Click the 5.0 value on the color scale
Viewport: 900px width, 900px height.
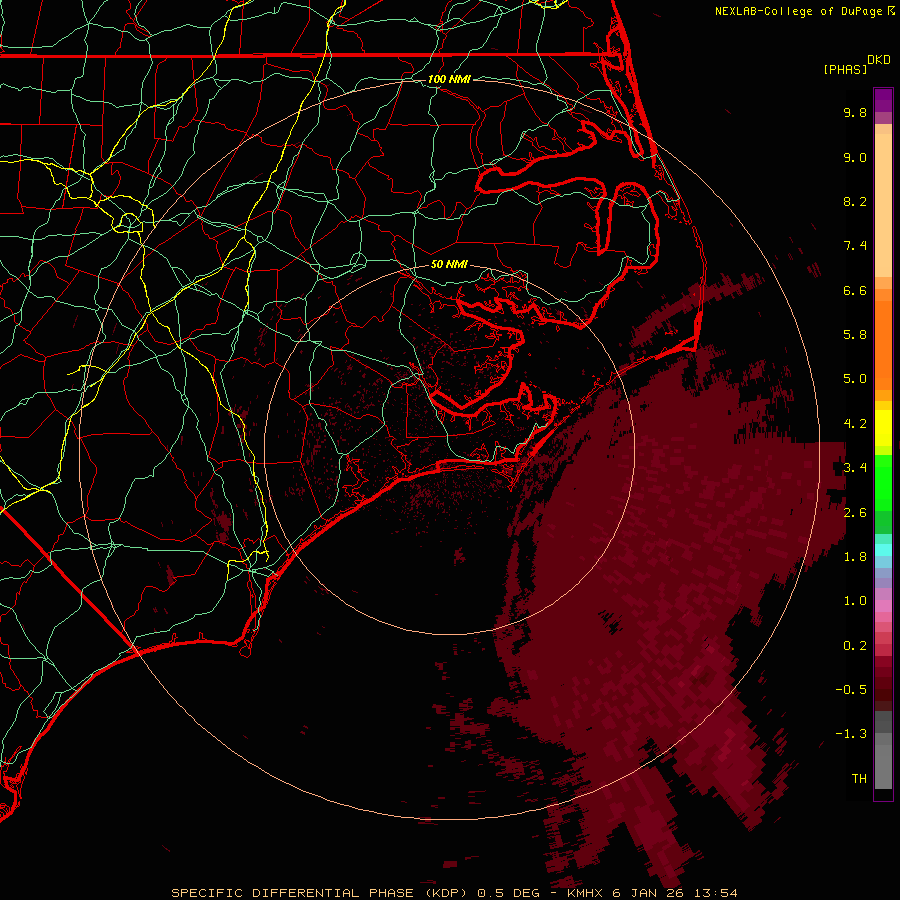pos(855,379)
